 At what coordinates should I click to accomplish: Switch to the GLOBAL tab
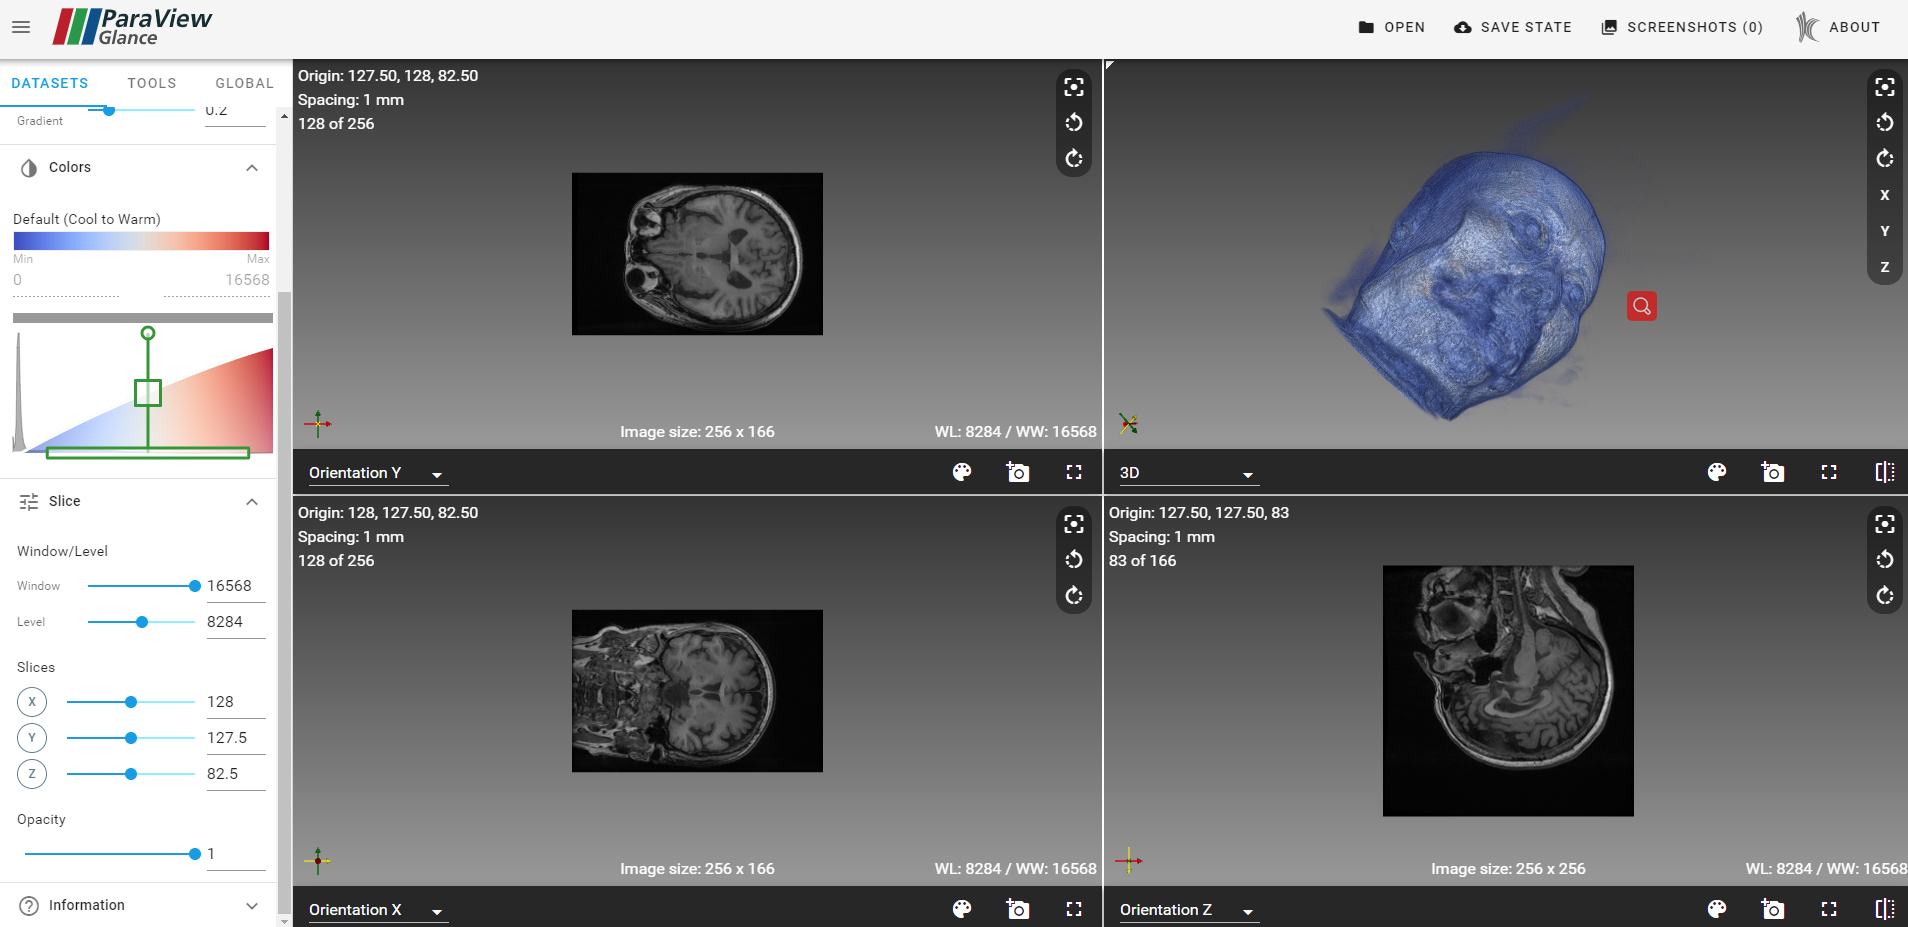coord(244,83)
